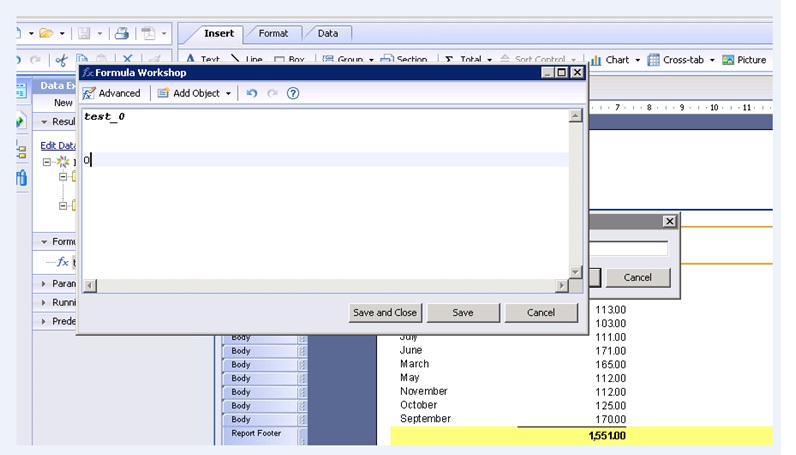The width and height of the screenshot is (796, 455).
Task: Click the group tree side panel icon
Action: coord(21,150)
